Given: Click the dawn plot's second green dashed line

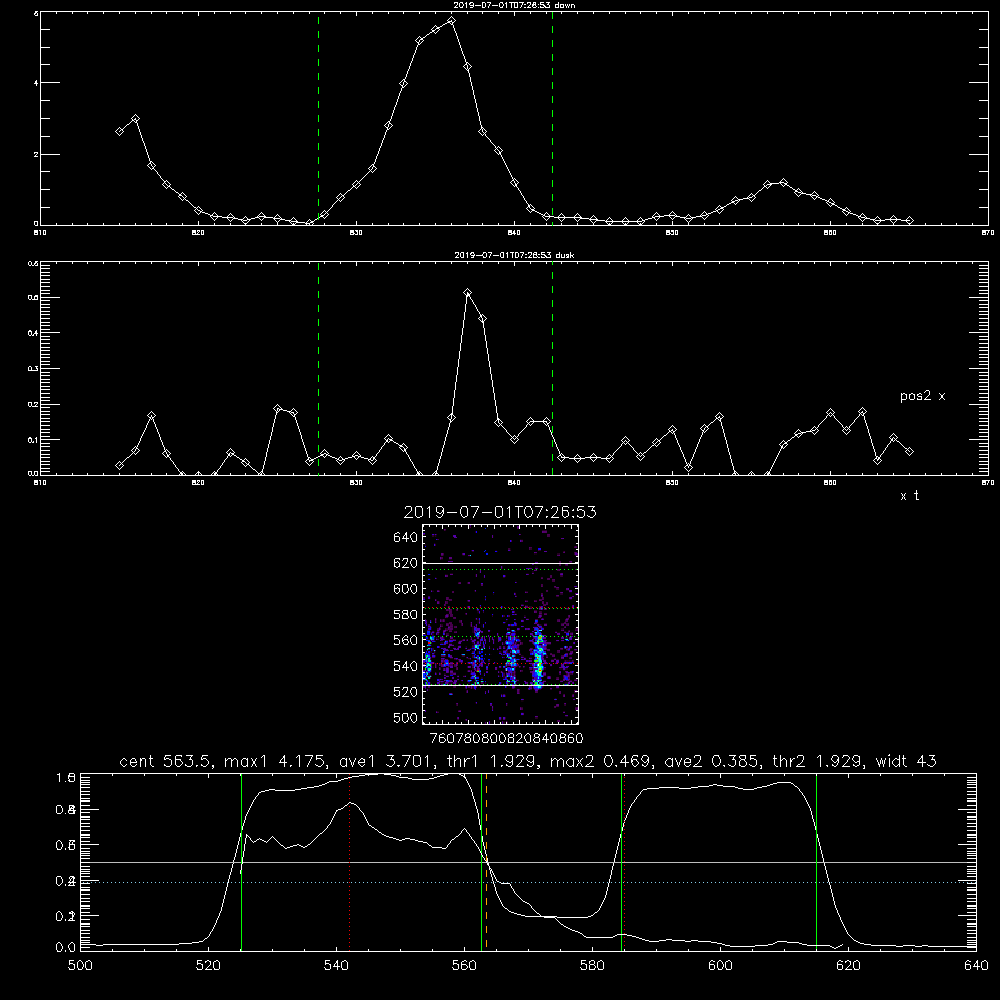Looking at the screenshot, I should click(552, 118).
